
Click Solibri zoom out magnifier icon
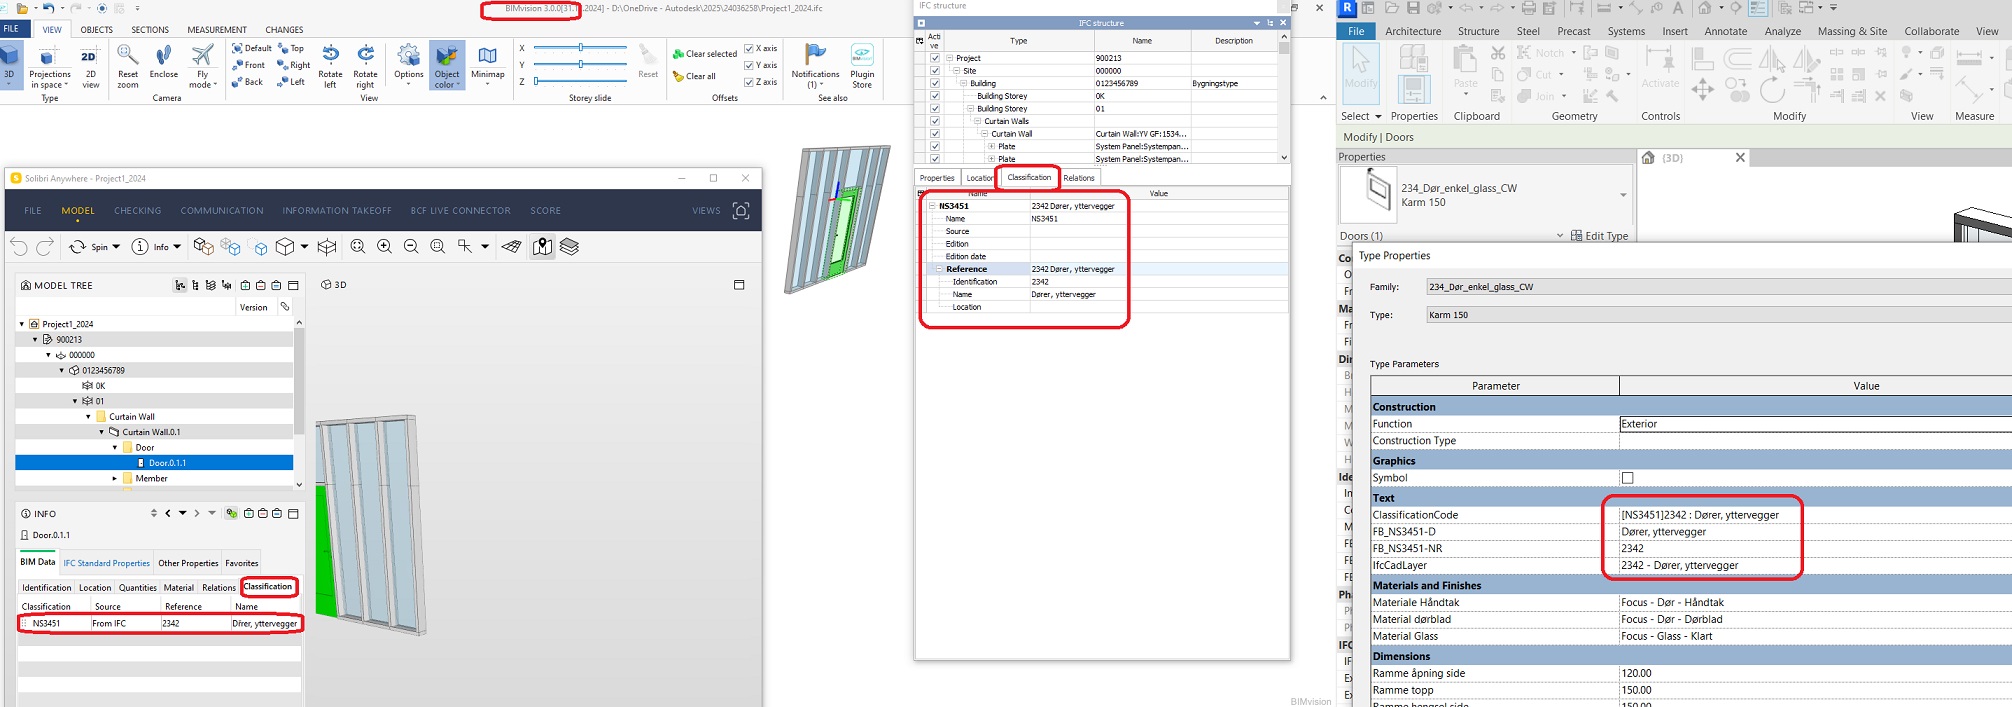click(411, 246)
